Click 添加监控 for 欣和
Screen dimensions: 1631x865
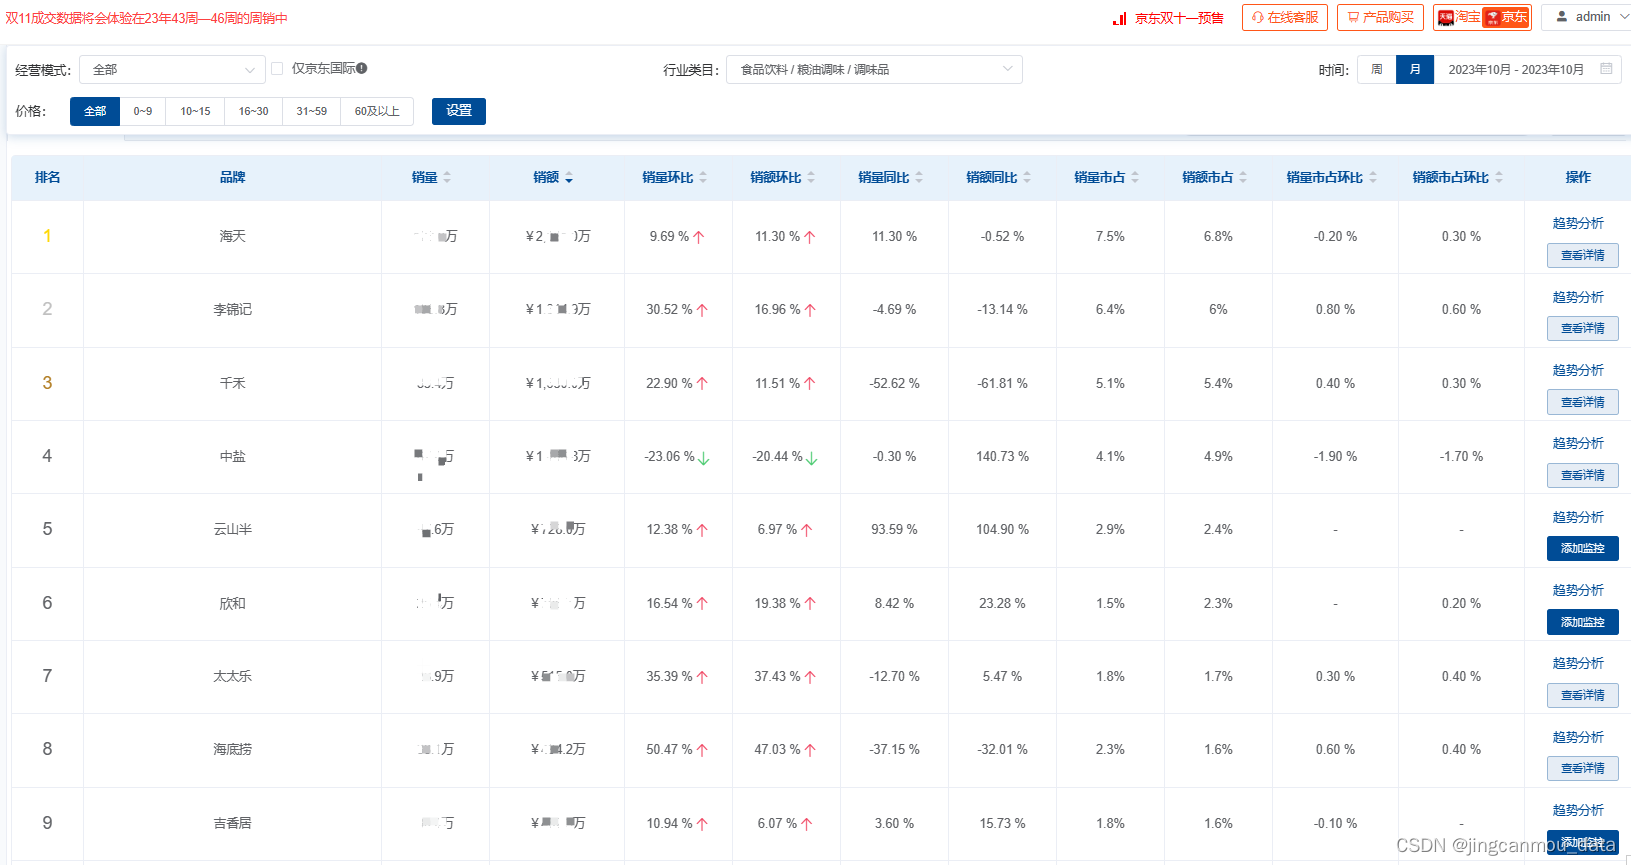(1583, 622)
